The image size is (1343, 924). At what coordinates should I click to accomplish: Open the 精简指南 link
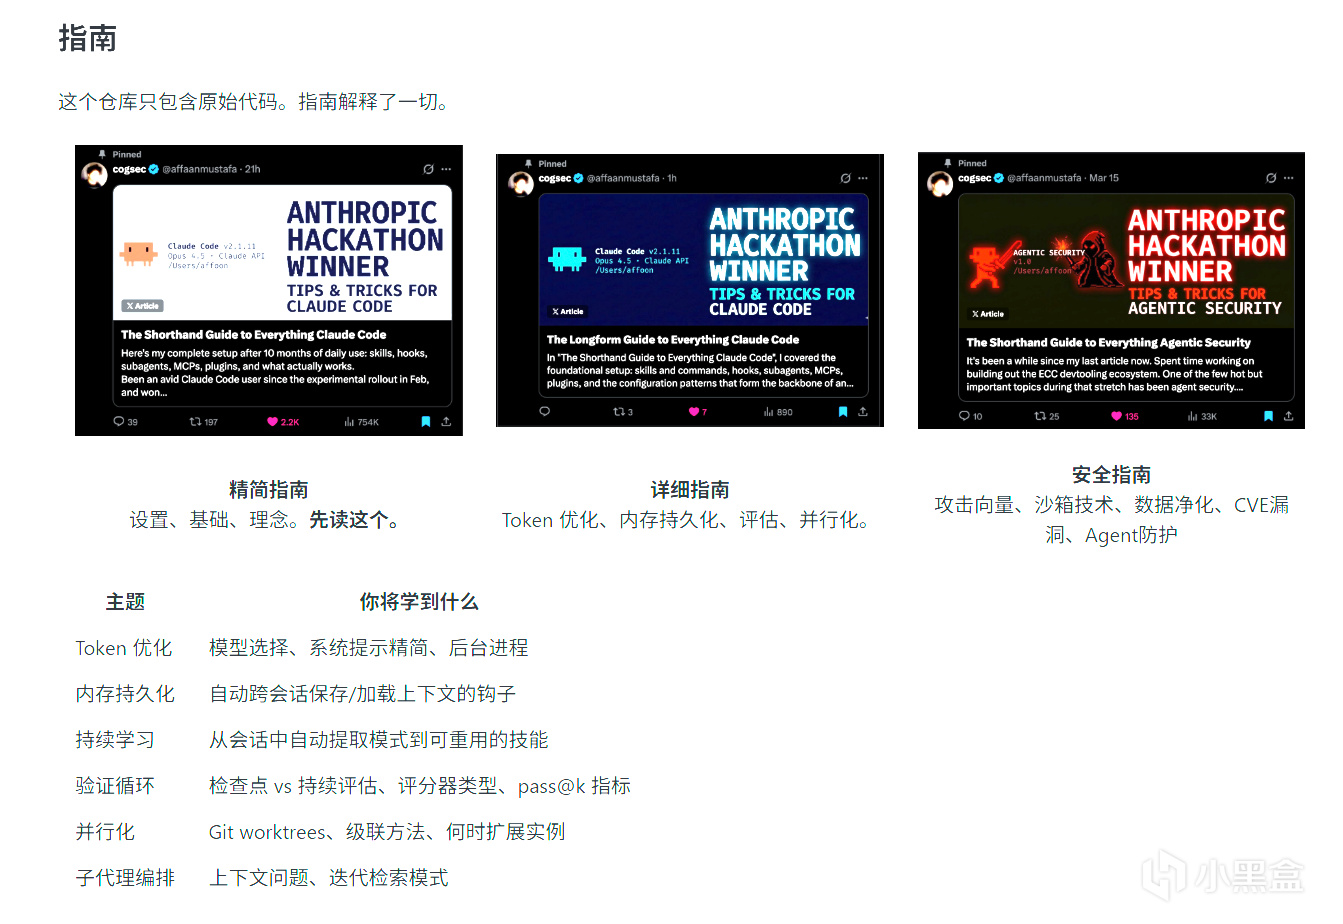[269, 490]
